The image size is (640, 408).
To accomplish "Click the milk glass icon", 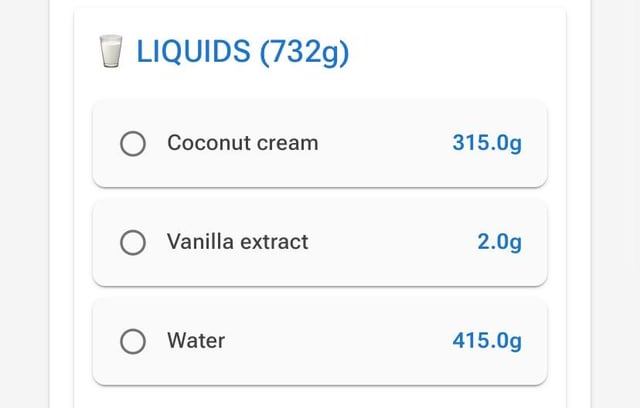I will pyautogui.click(x=111, y=51).
